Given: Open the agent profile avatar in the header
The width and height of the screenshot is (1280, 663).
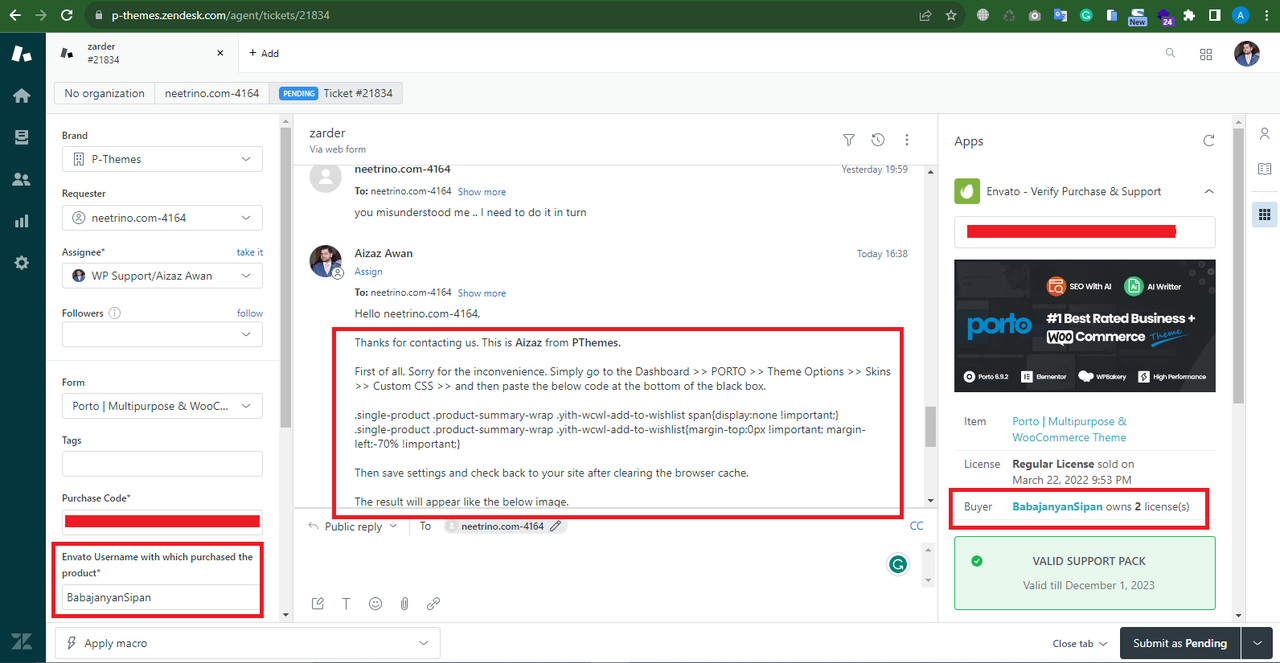Looking at the screenshot, I should (x=1246, y=54).
